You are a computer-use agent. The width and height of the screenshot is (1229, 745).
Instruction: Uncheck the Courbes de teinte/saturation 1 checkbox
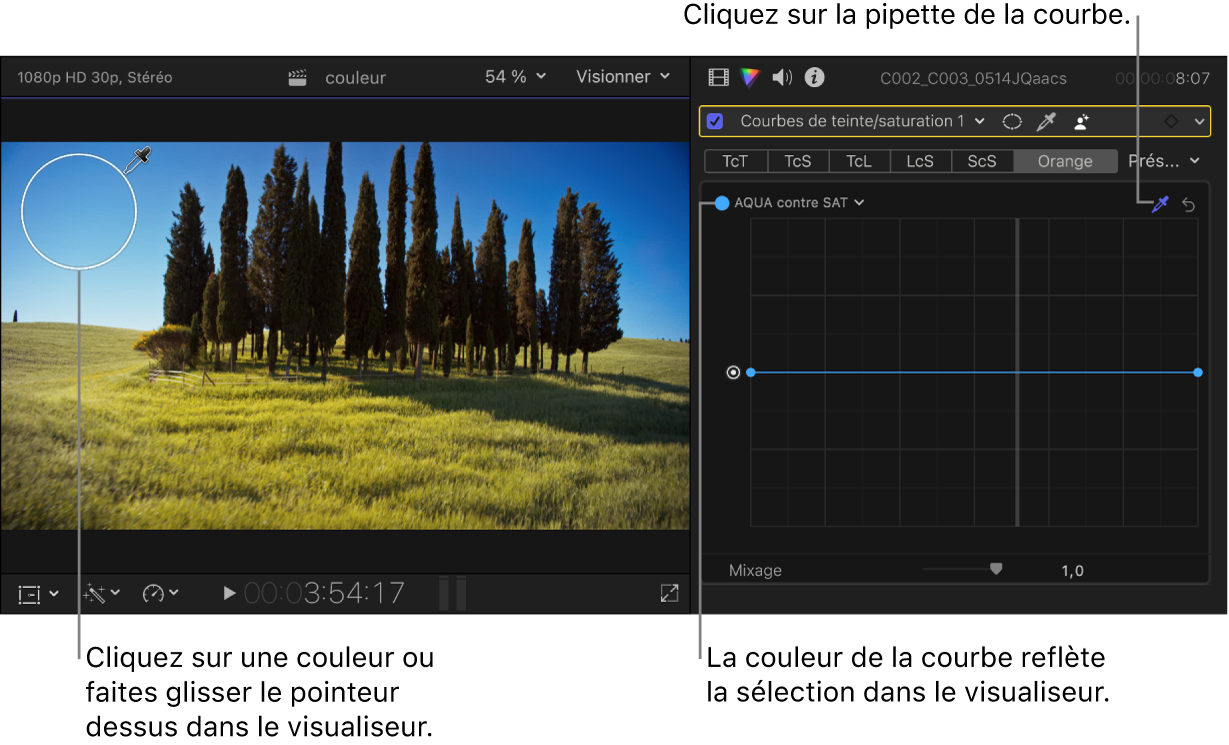(x=715, y=121)
